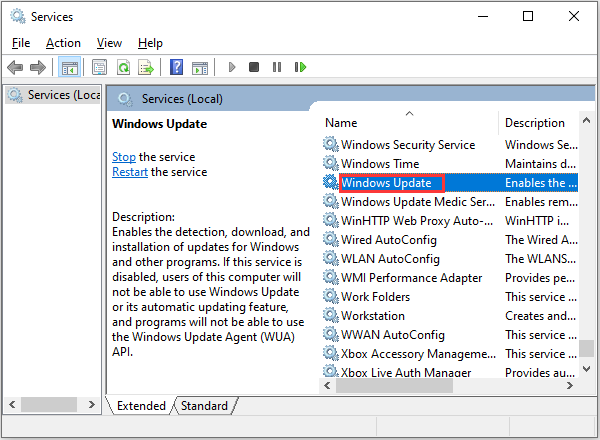
Task: Click the Forward arrow toolbar icon
Action: (38, 67)
